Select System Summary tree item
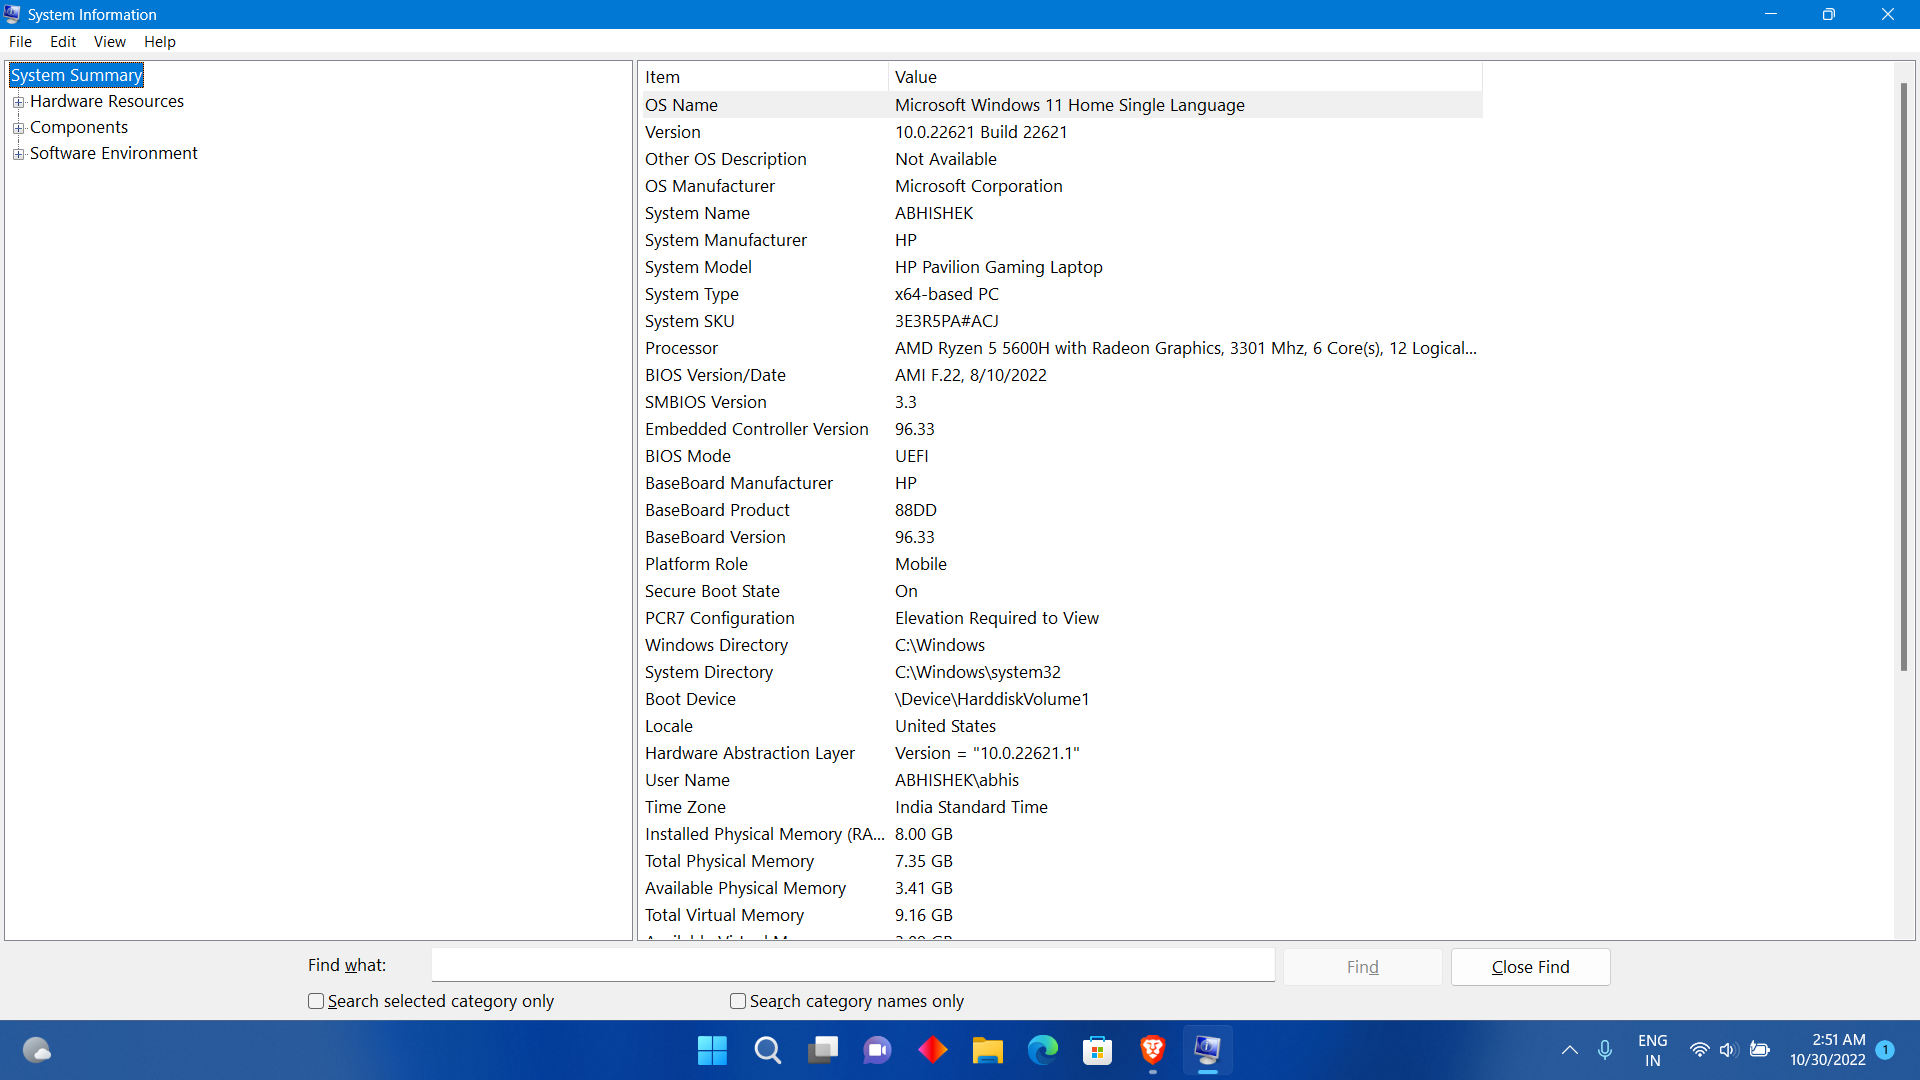This screenshot has width=1920, height=1080. point(76,75)
